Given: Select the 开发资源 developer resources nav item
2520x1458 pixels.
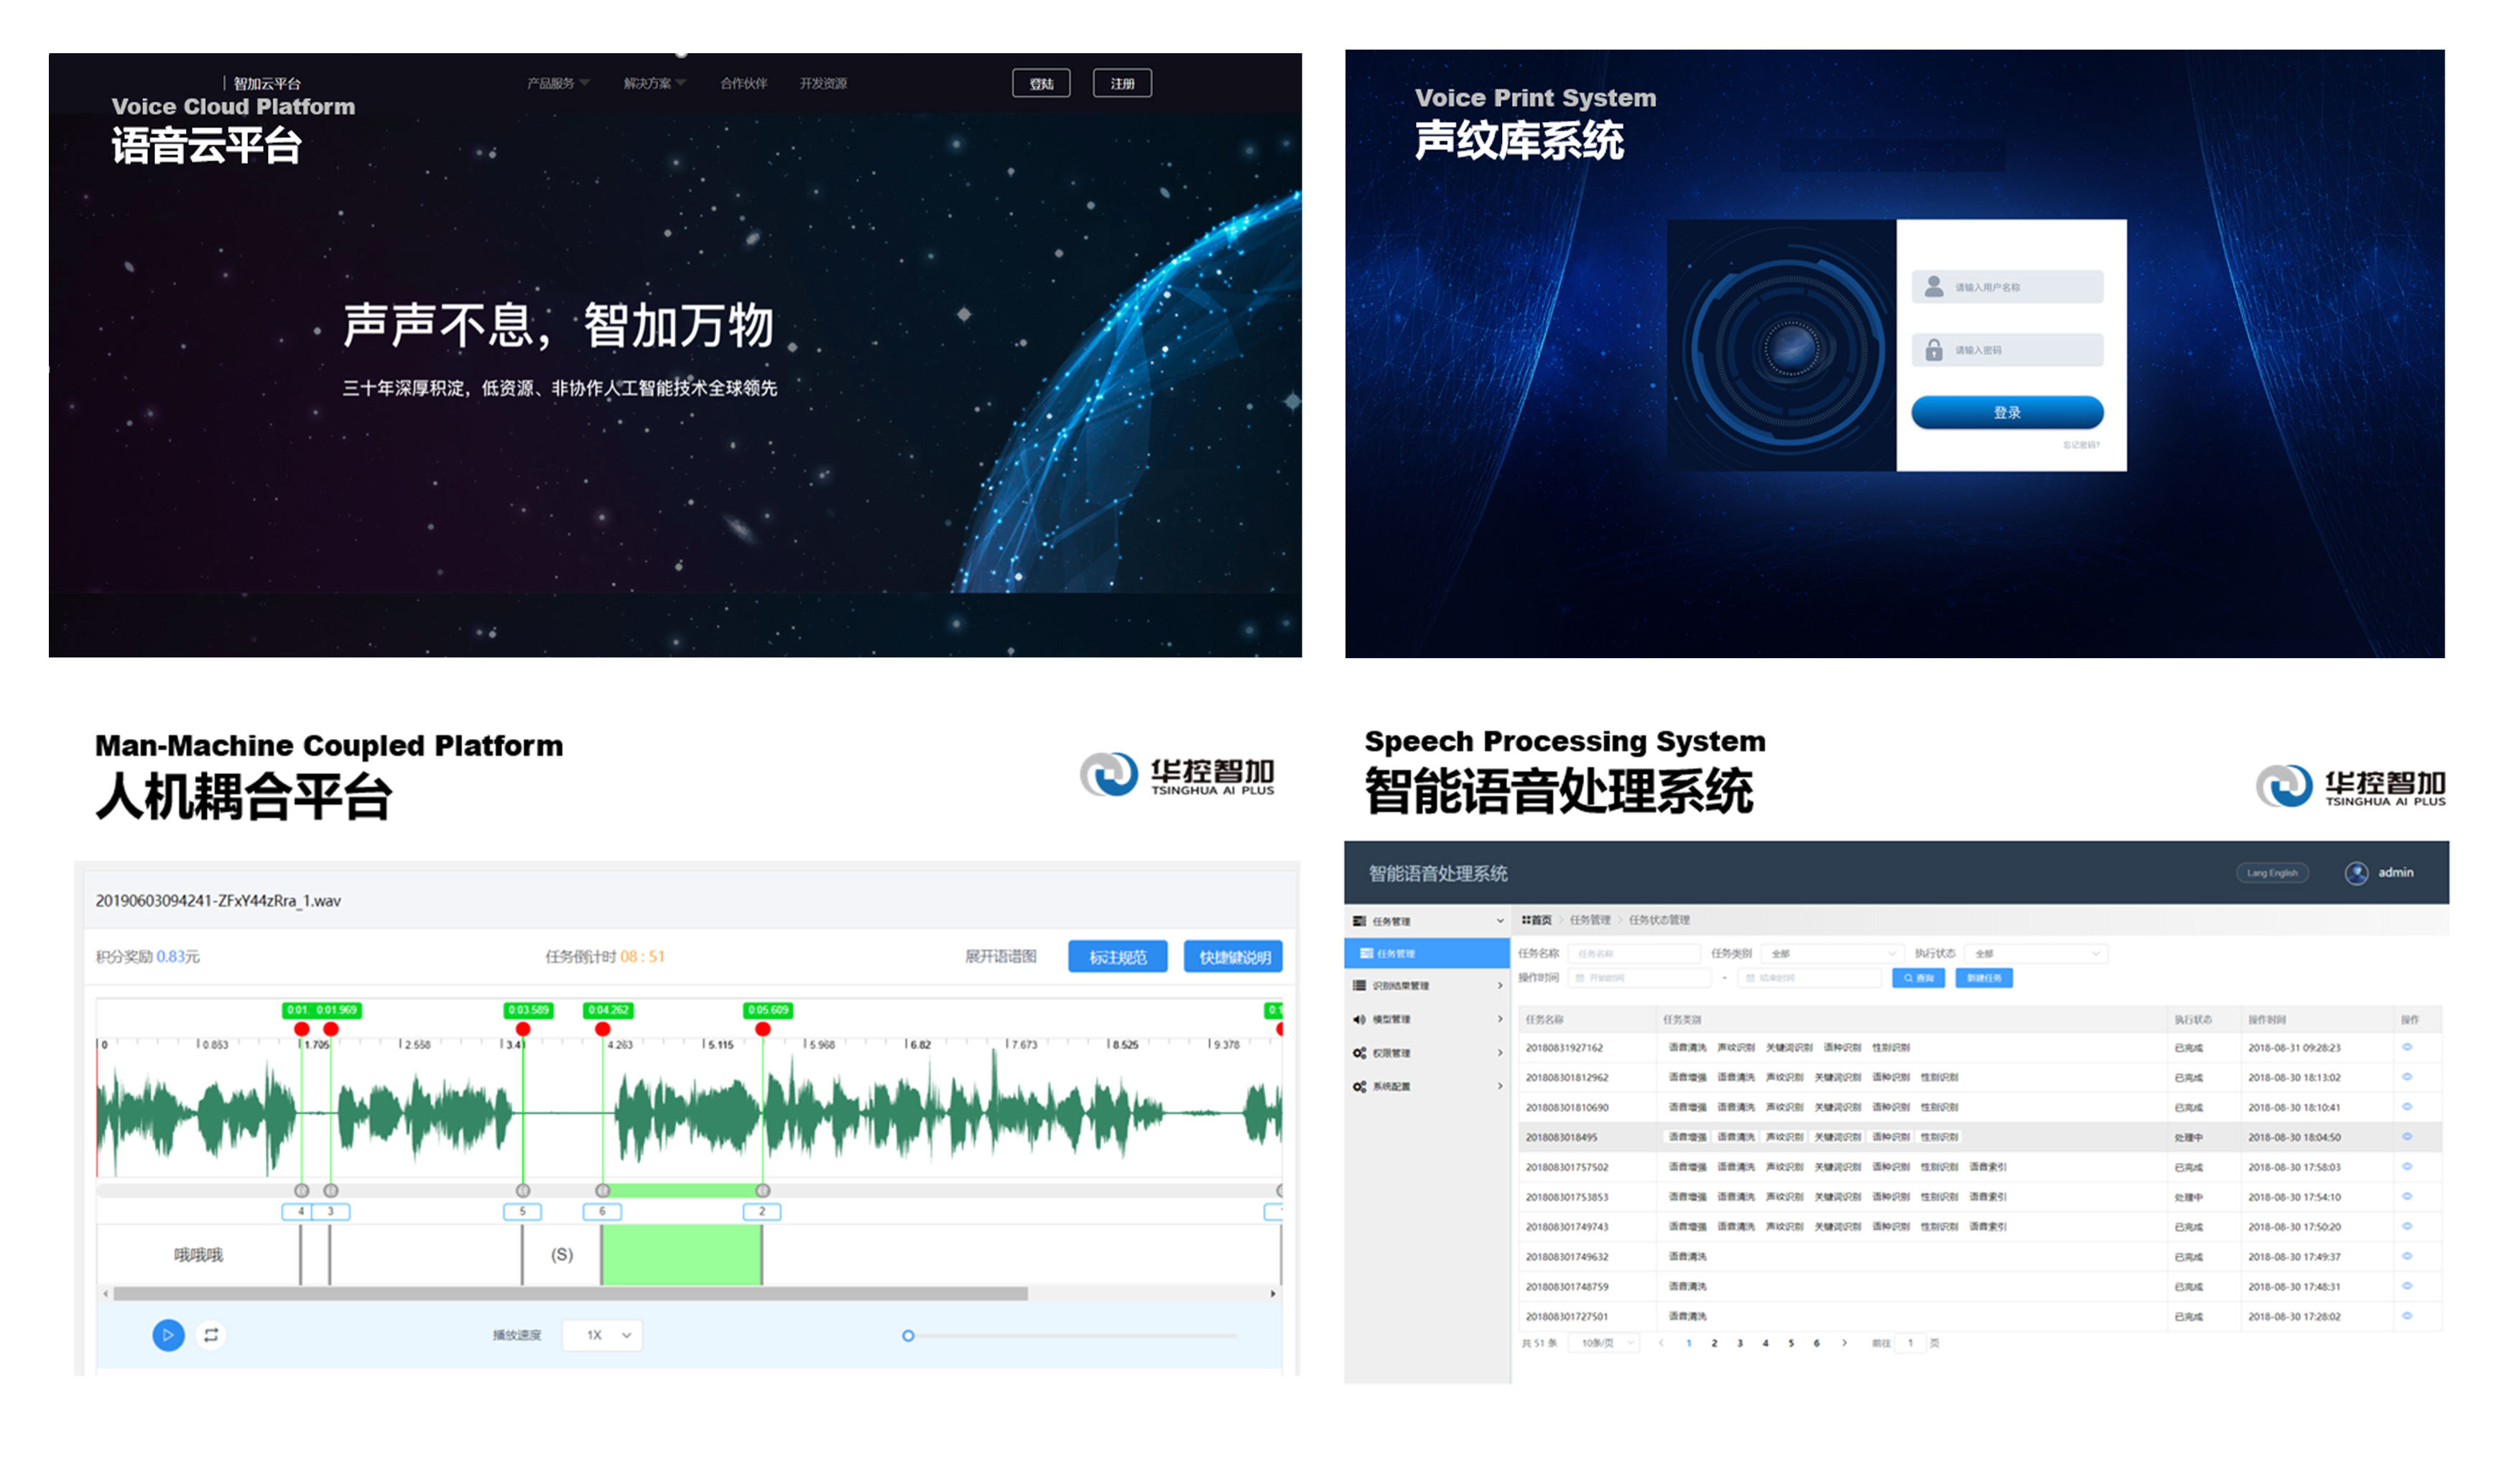Looking at the screenshot, I should (825, 83).
